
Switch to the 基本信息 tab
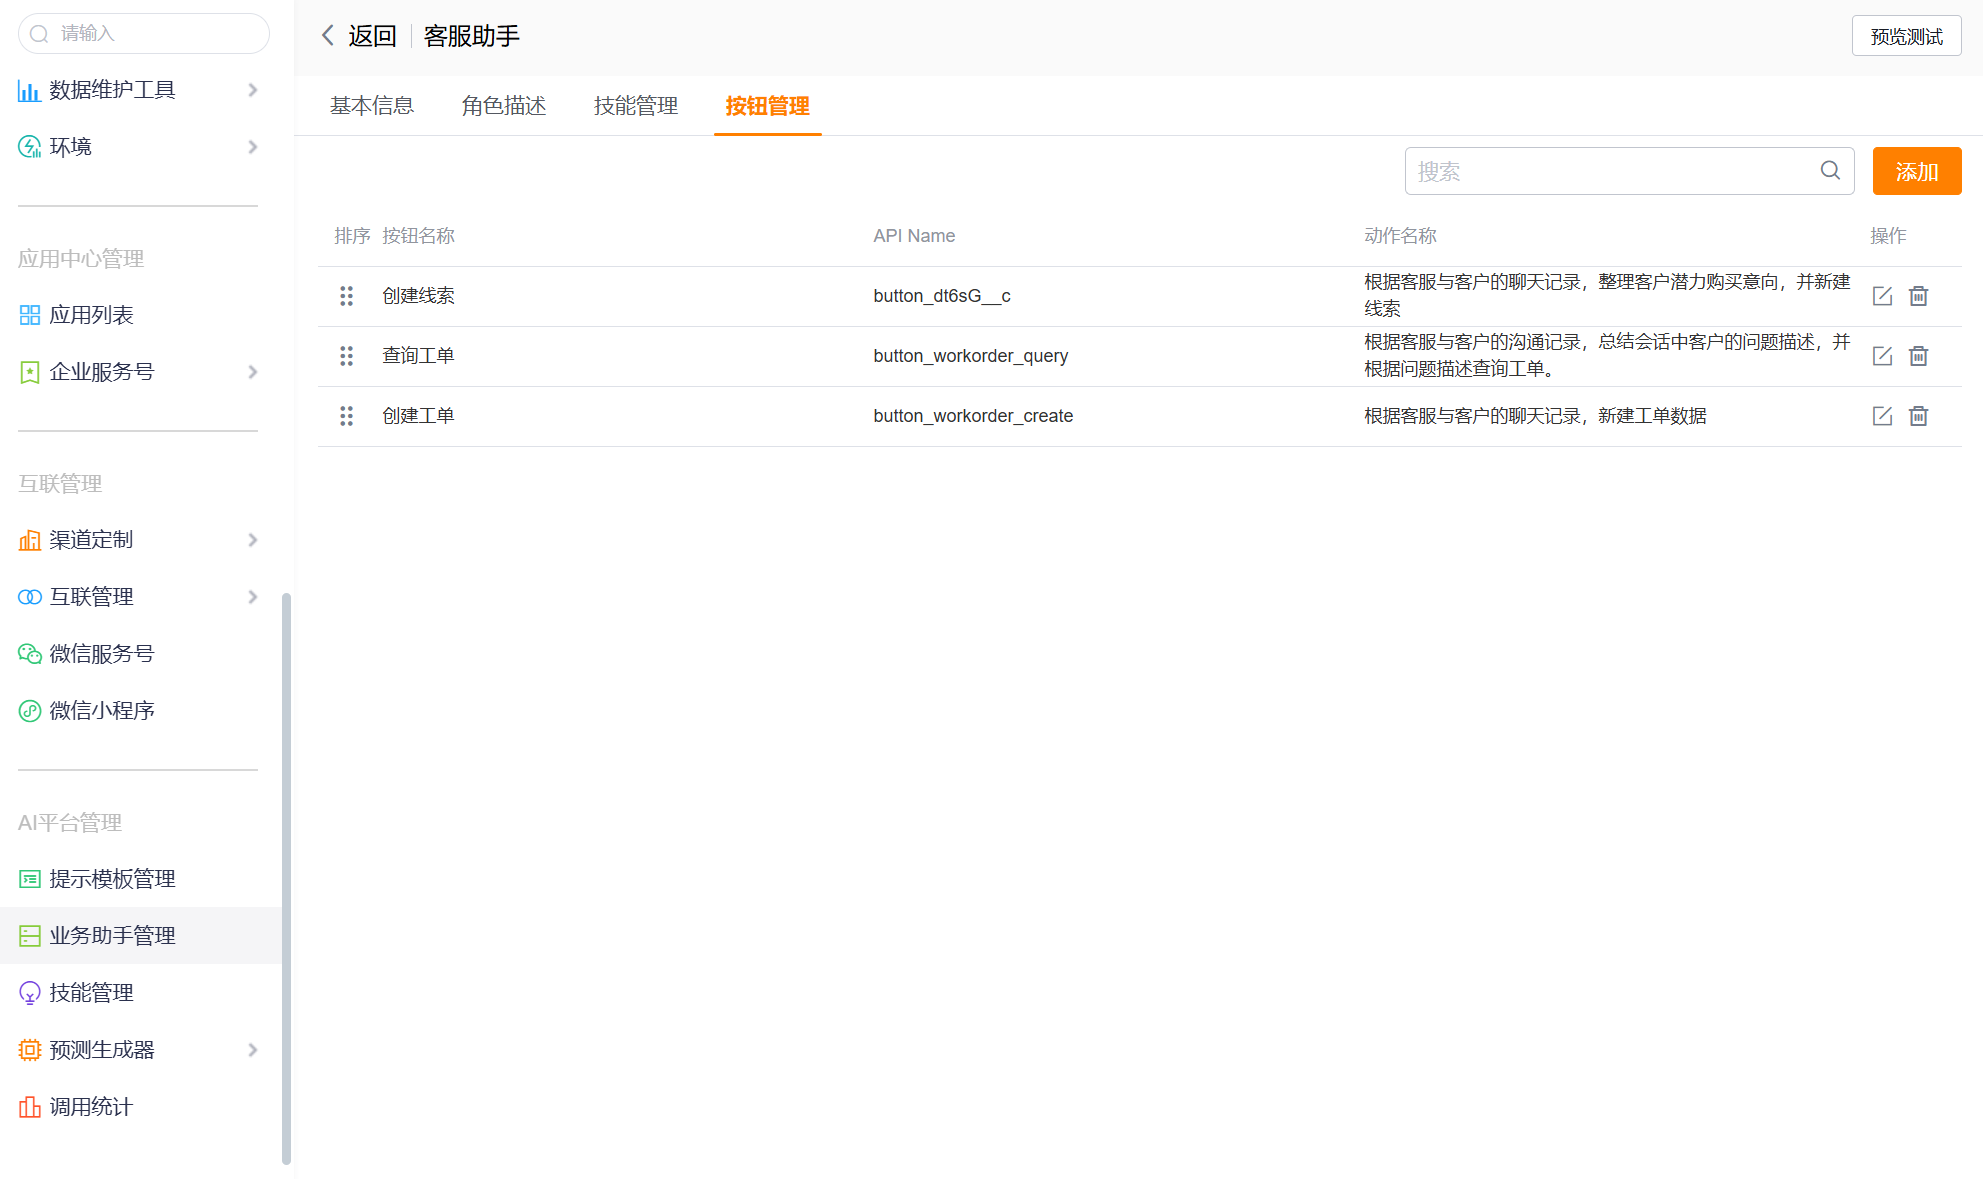click(371, 106)
